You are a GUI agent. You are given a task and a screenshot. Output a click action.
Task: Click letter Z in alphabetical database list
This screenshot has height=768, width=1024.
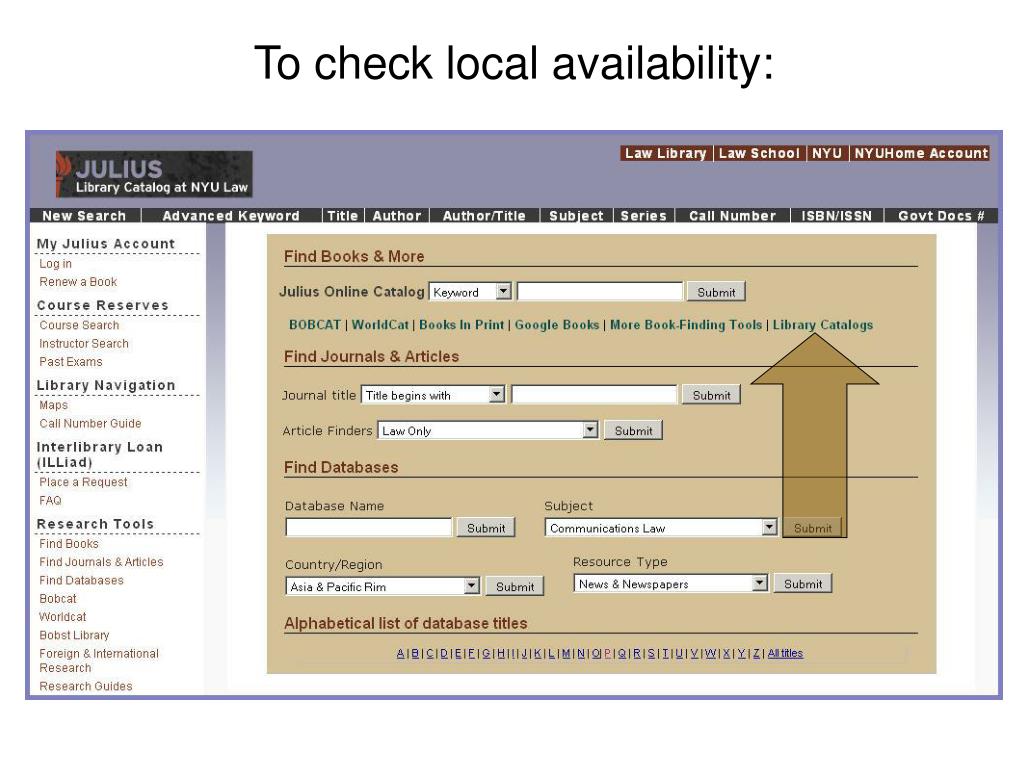[756, 653]
